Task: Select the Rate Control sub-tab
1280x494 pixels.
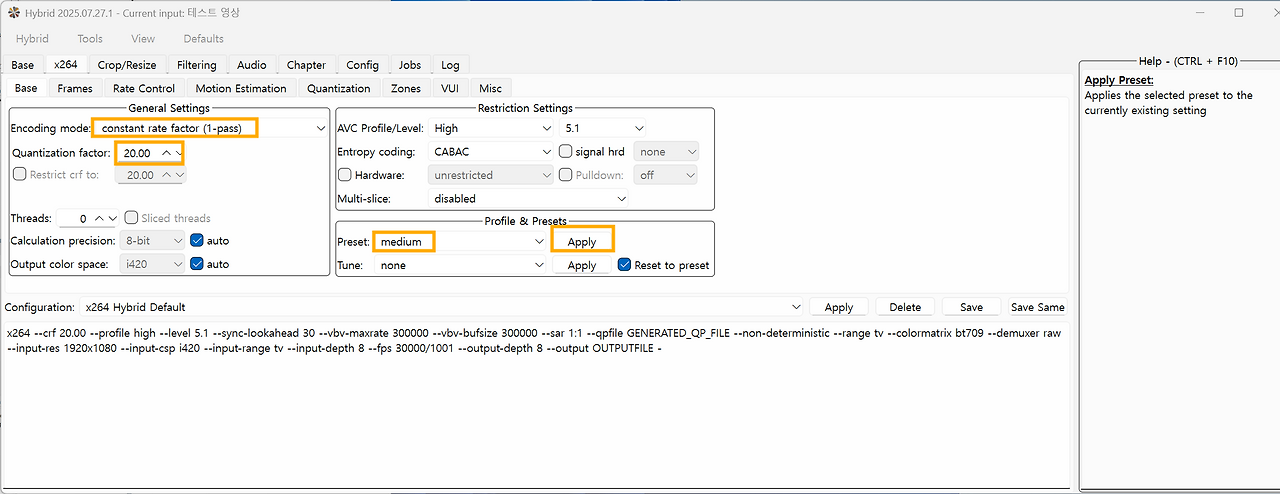Action: point(144,88)
